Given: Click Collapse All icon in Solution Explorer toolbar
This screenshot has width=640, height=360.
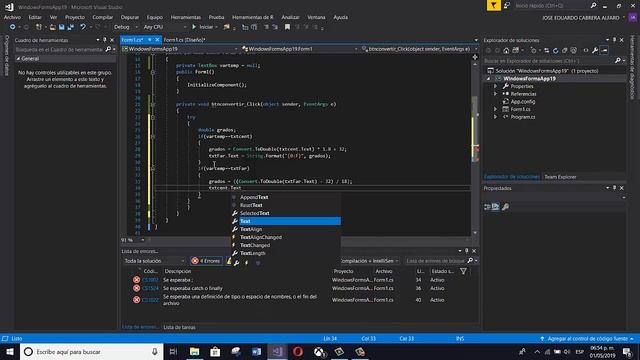Looking at the screenshot, I should click(565, 51).
